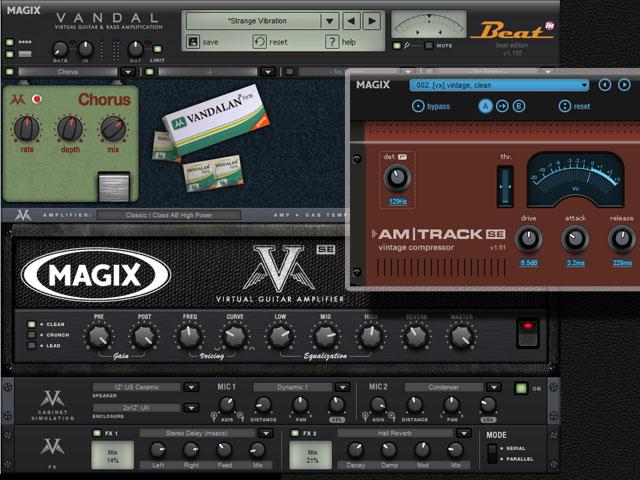Open the Strange Vibration preset dropdown
640x480 pixels.
(330, 21)
